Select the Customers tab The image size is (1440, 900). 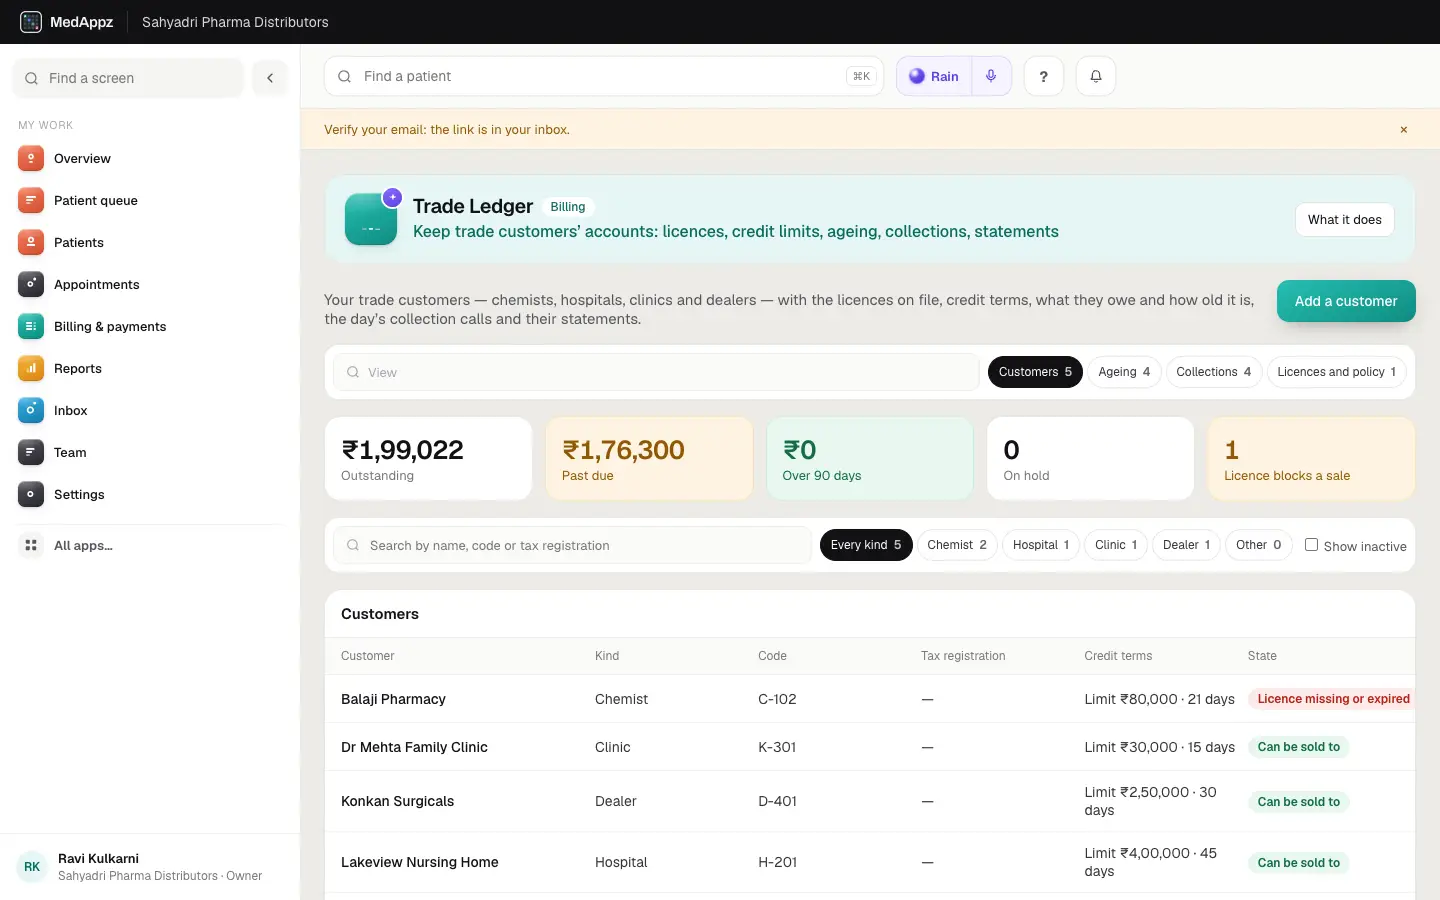[x=1035, y=372]
